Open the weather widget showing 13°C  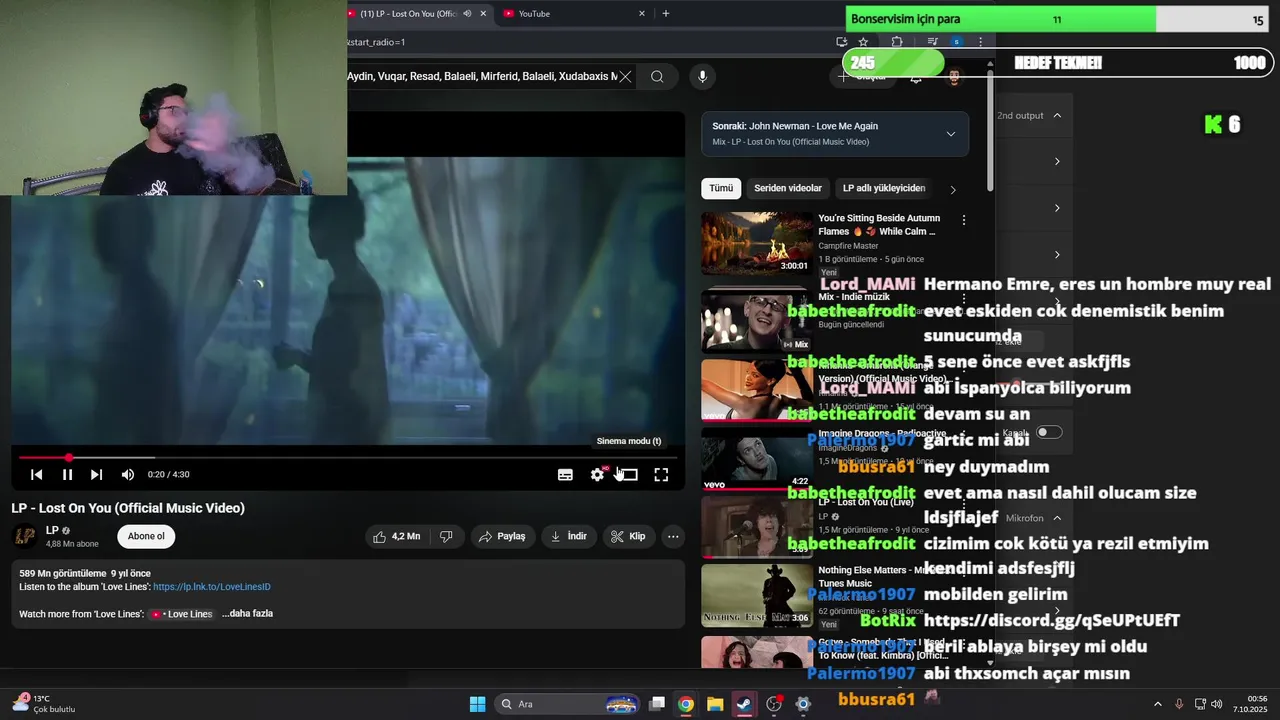(x=42, y=704)
